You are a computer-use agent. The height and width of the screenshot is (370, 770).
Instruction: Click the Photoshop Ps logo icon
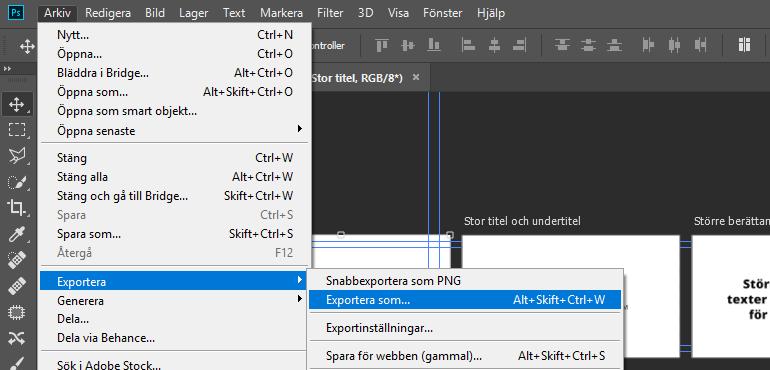16,12
